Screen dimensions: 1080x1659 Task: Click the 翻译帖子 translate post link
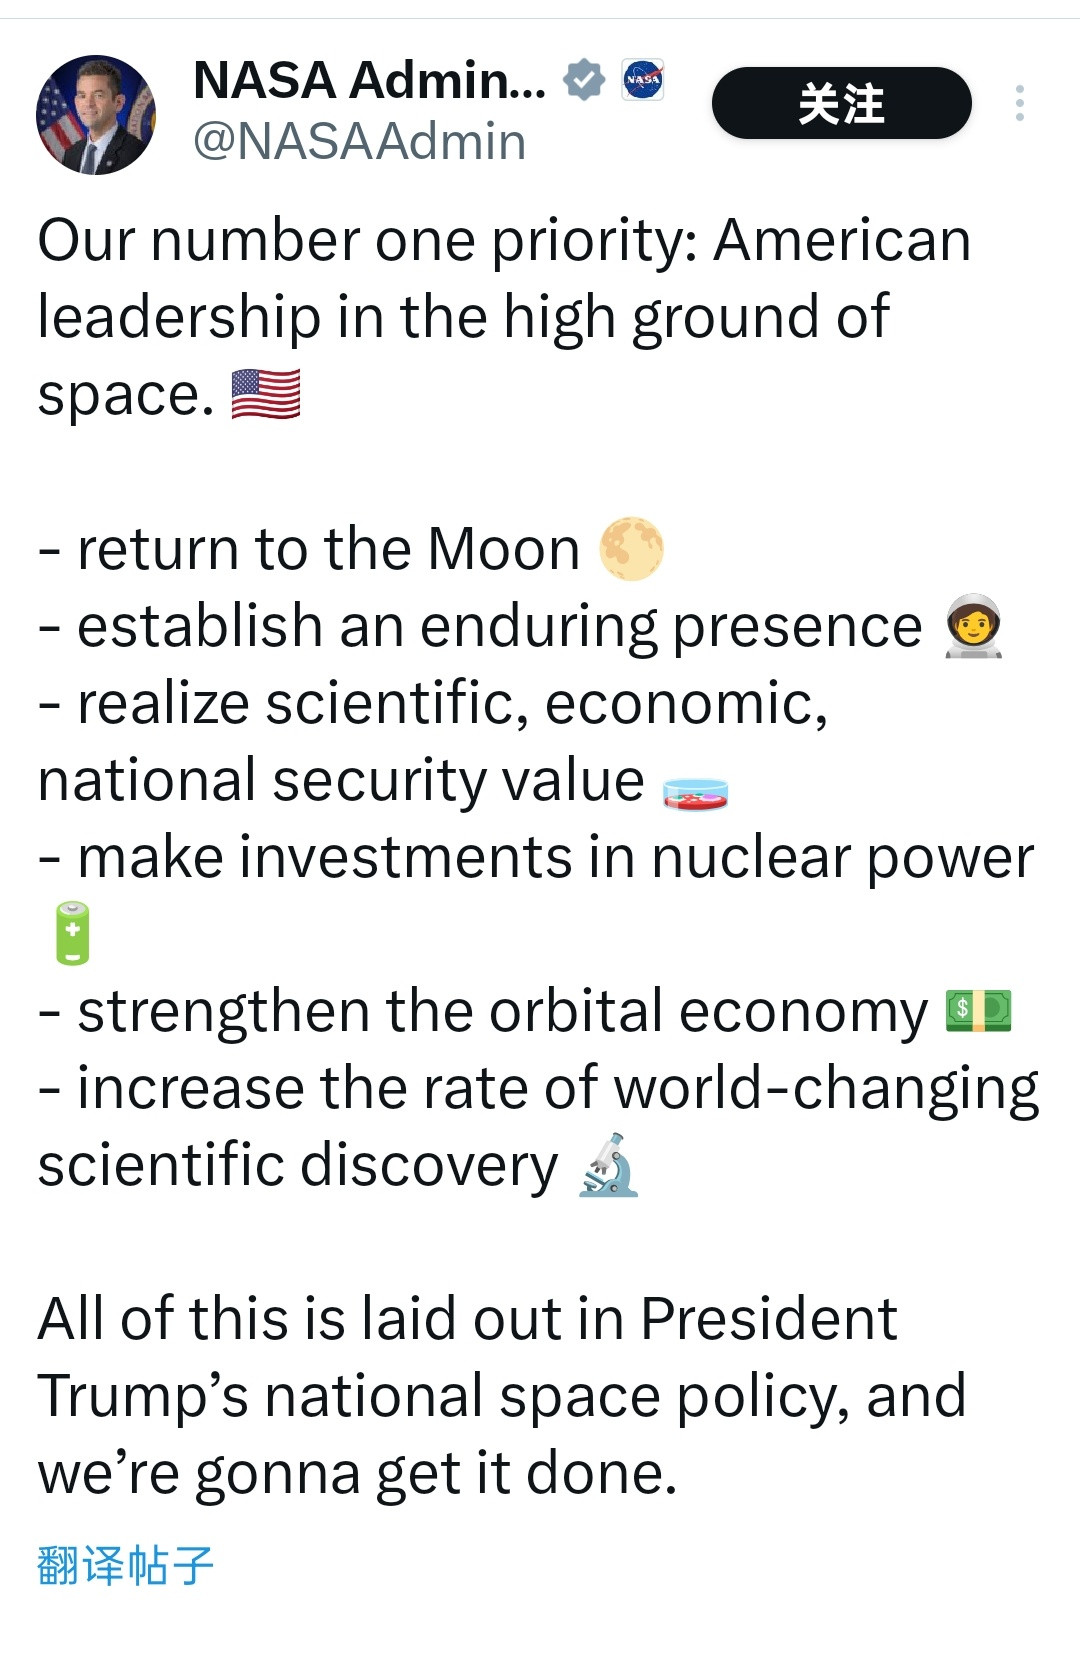pos(126,1565)
